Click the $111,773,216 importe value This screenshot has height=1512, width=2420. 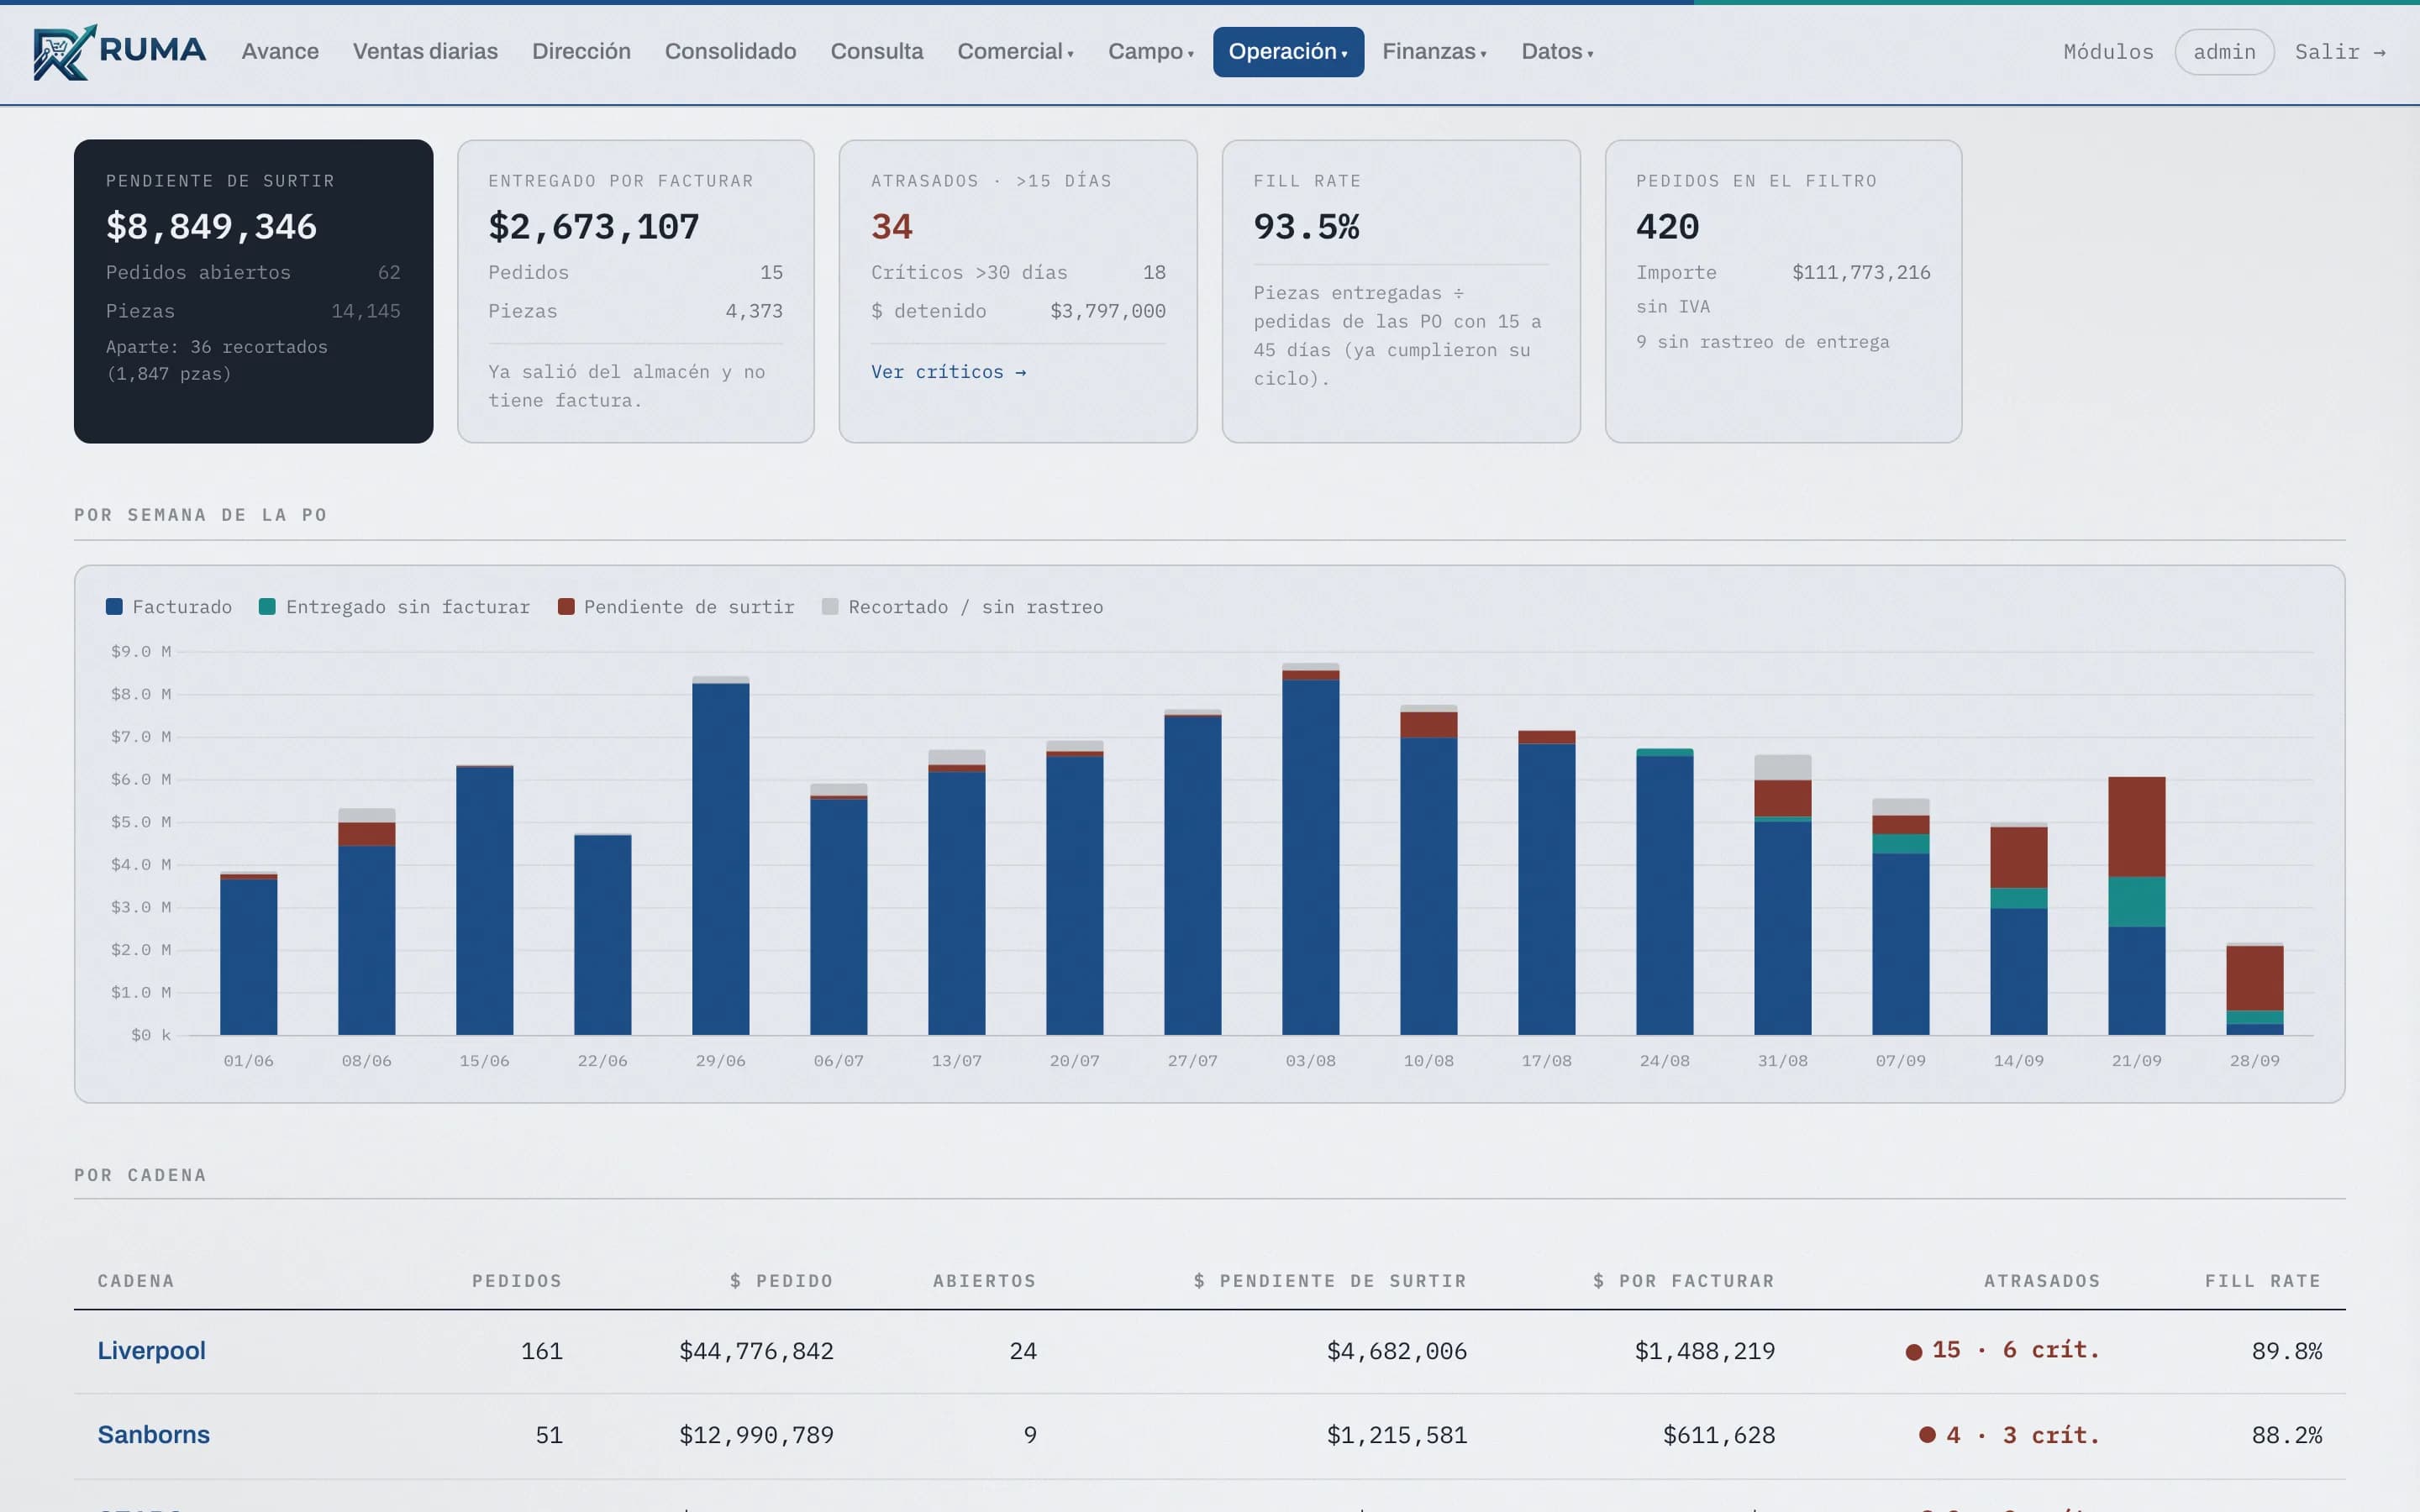pyautogui.click(x=1861, y=272)
